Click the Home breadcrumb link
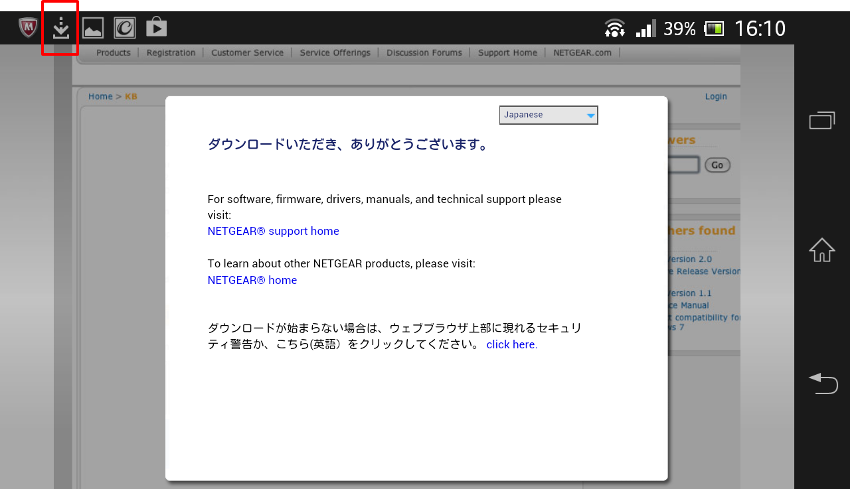850x489 pixels. coord(100,96)
